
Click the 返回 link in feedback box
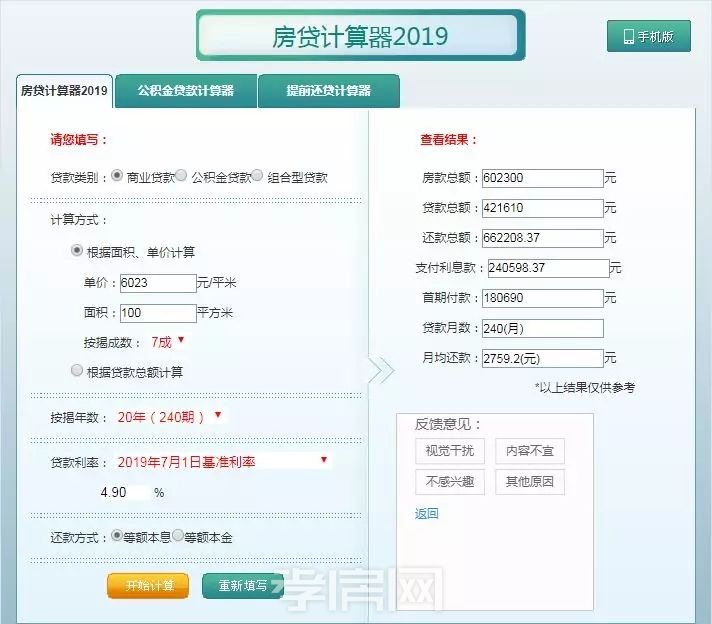coord(426,514)
